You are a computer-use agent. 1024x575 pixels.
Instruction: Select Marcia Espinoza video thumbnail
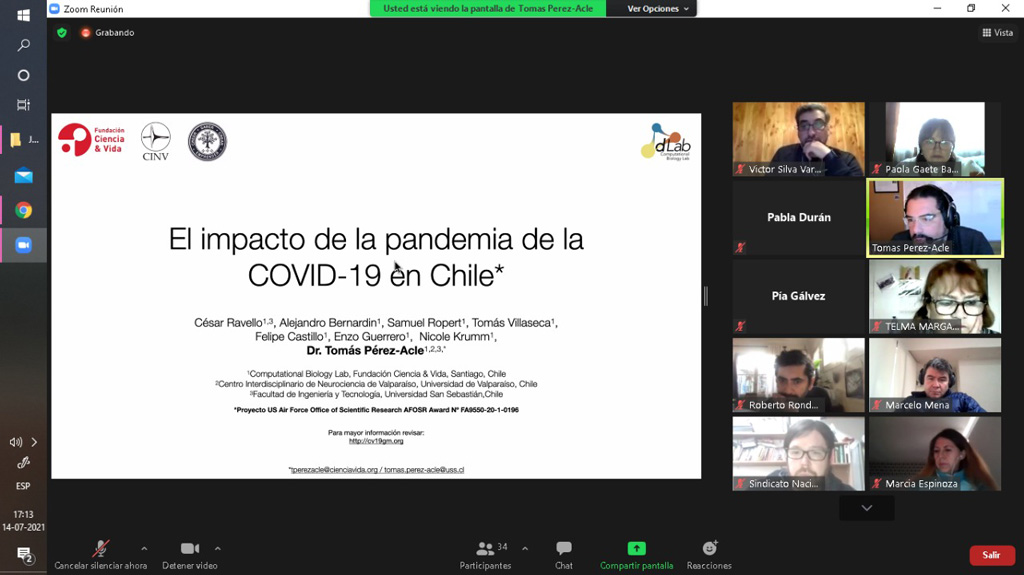(935, 453)
